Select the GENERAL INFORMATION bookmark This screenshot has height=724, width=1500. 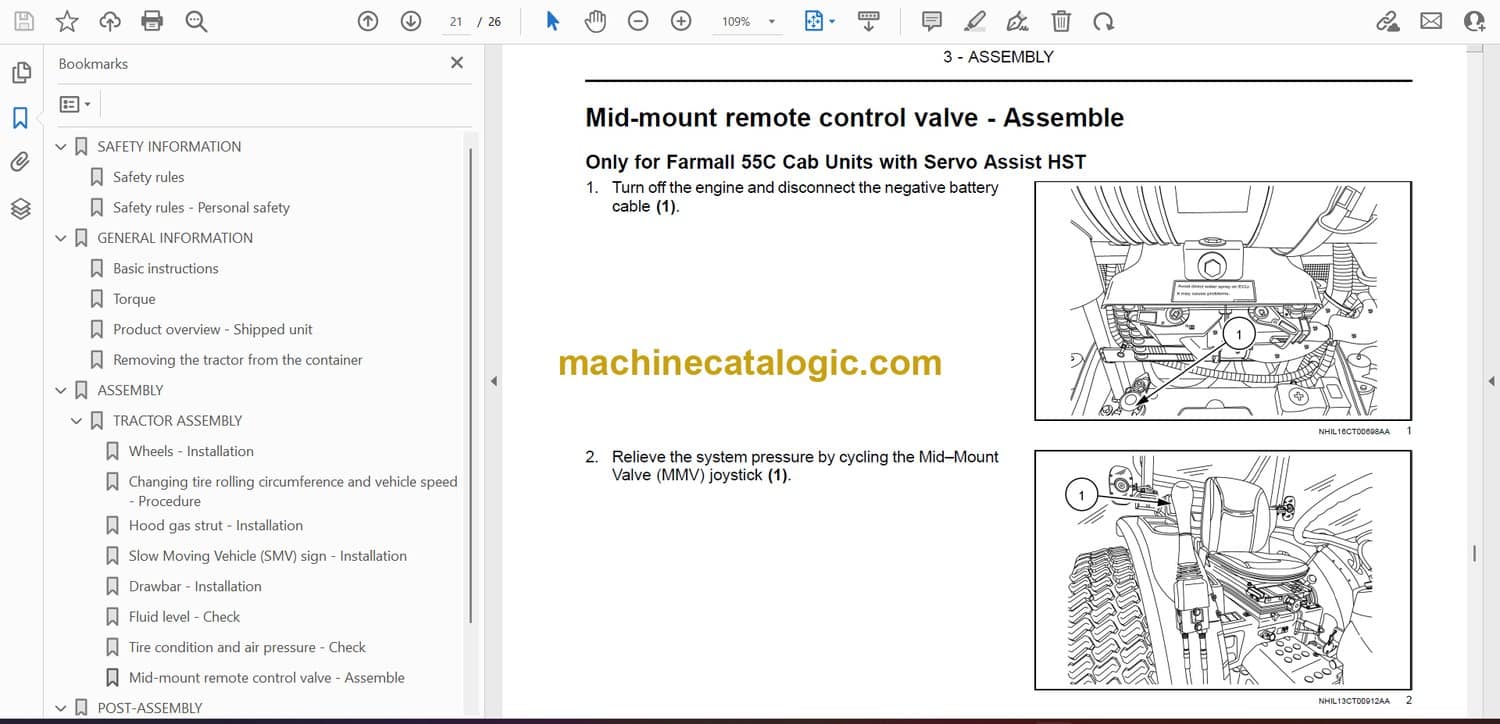[x=175, y=238]
